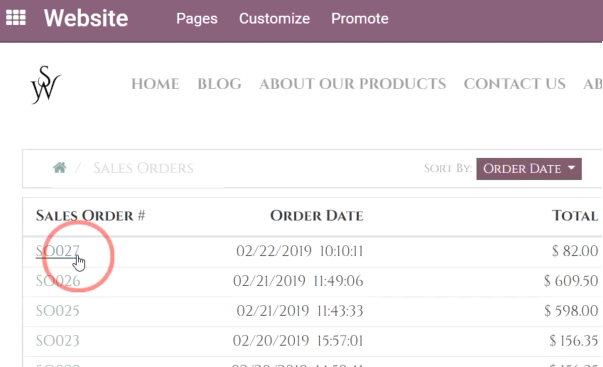This screenshot has width=603, height=367.
Task: Open the Customize menu
Action: click(x=274, y=18)
